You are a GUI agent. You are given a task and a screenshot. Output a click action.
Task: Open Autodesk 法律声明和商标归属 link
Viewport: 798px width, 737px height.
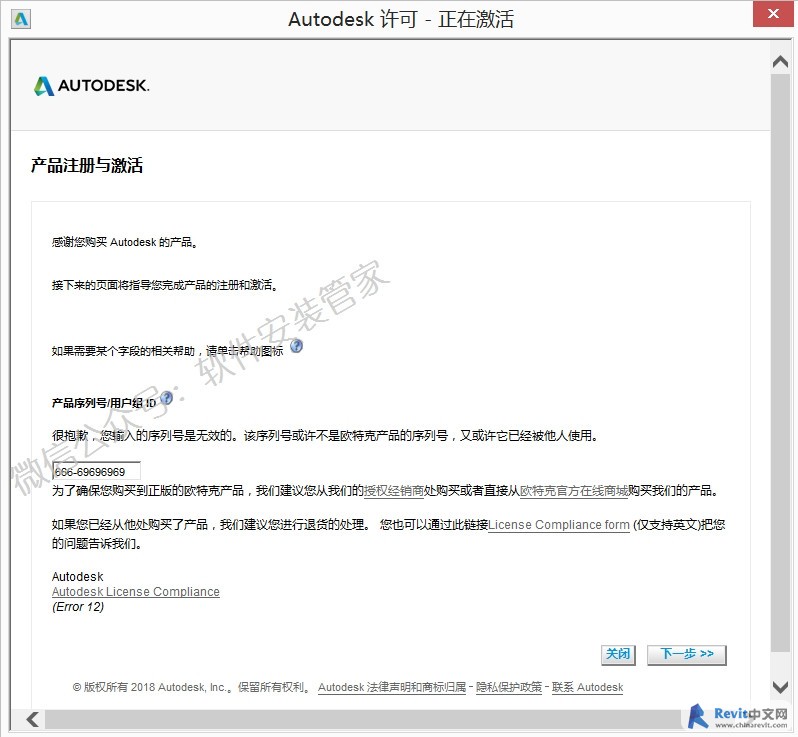(392, 687)
